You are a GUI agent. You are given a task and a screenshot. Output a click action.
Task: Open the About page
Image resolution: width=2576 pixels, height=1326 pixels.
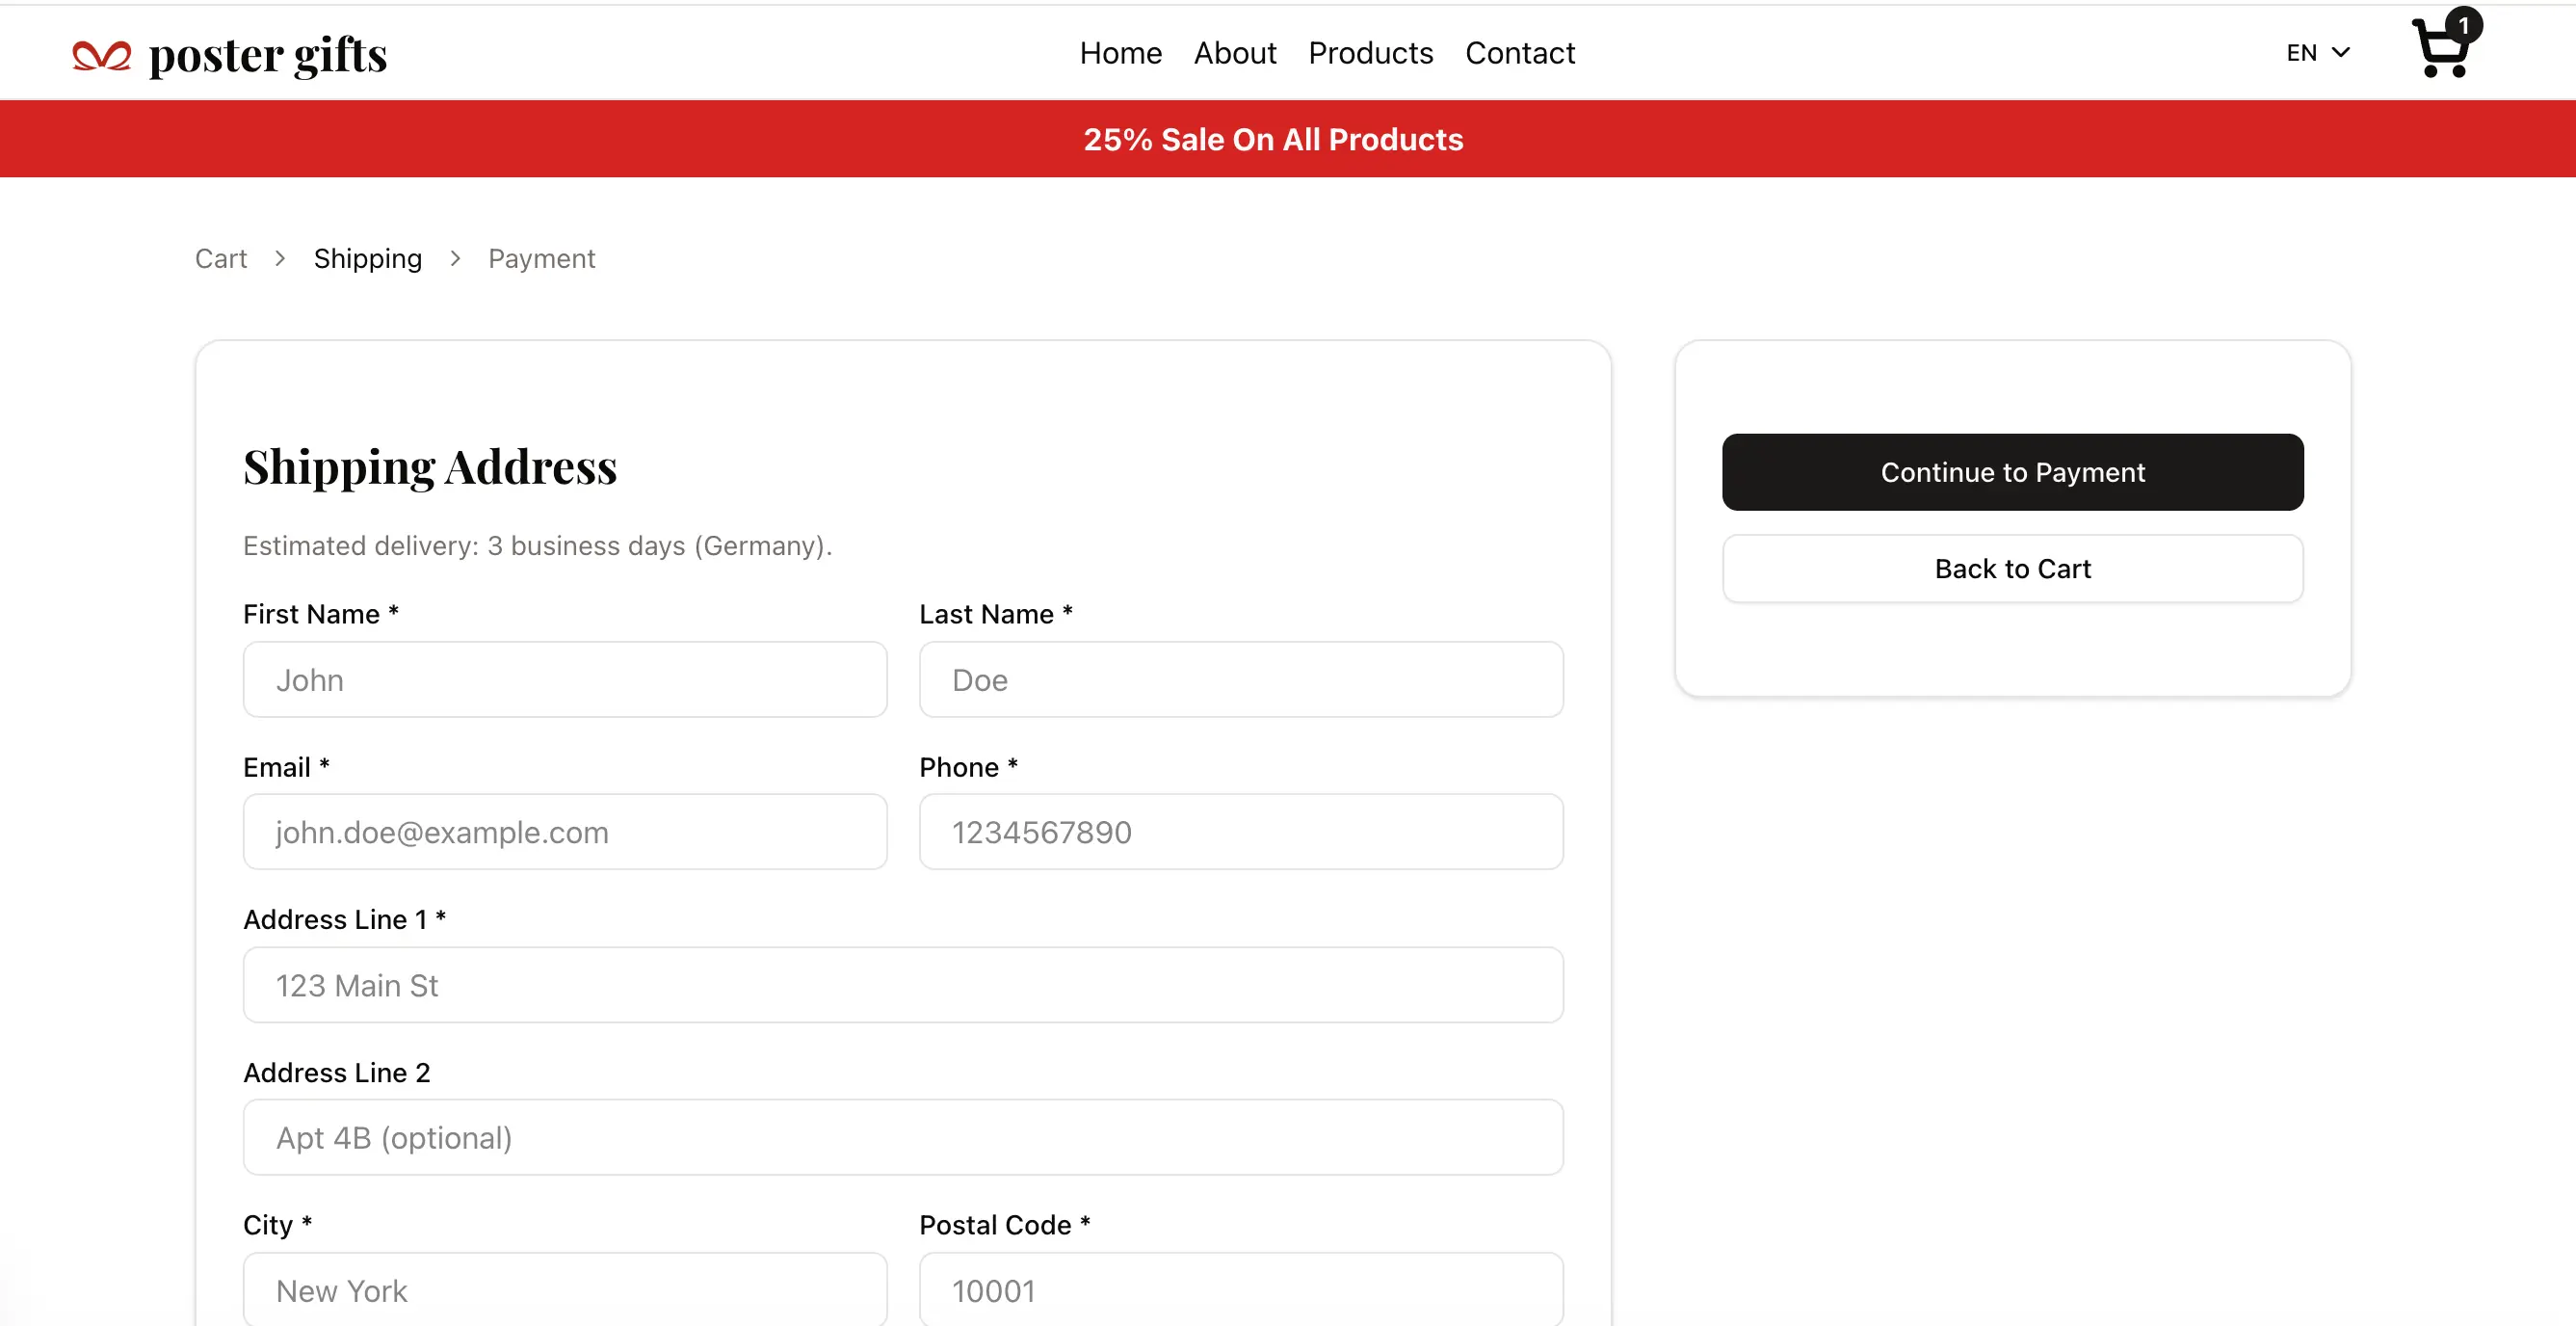click(1234, 53)
